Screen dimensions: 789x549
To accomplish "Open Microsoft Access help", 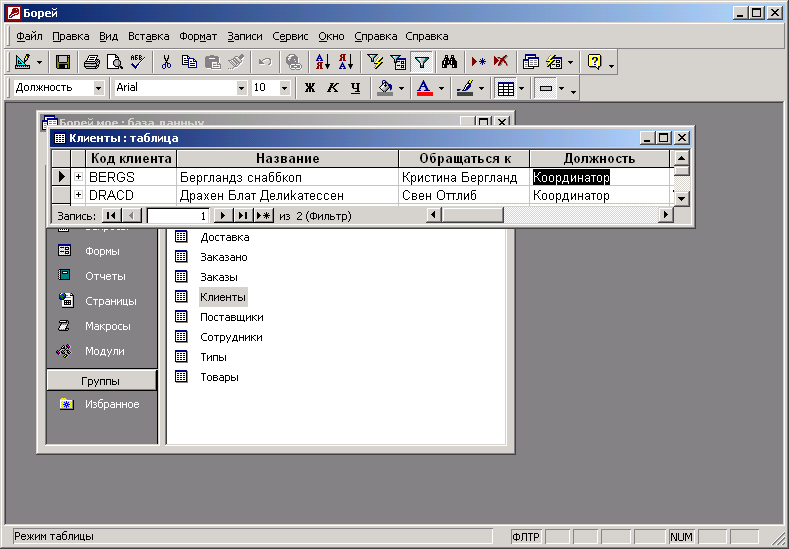I will pyautogui.click(x=594, y=62).
